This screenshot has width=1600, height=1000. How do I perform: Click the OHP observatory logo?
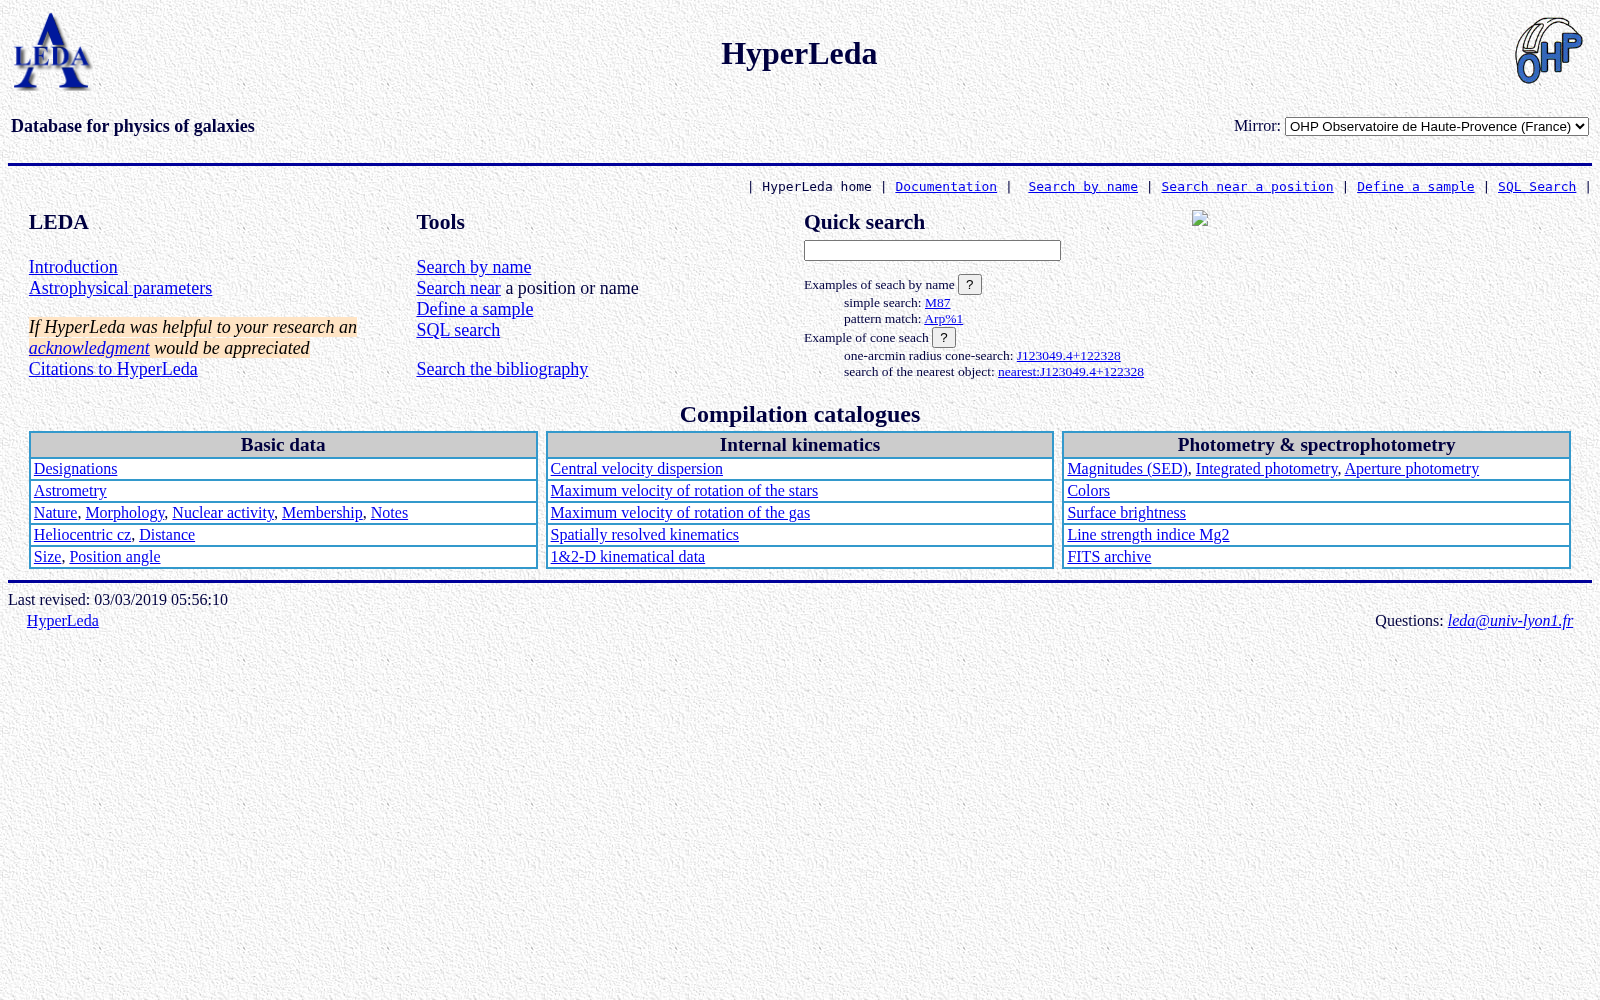1548,51
